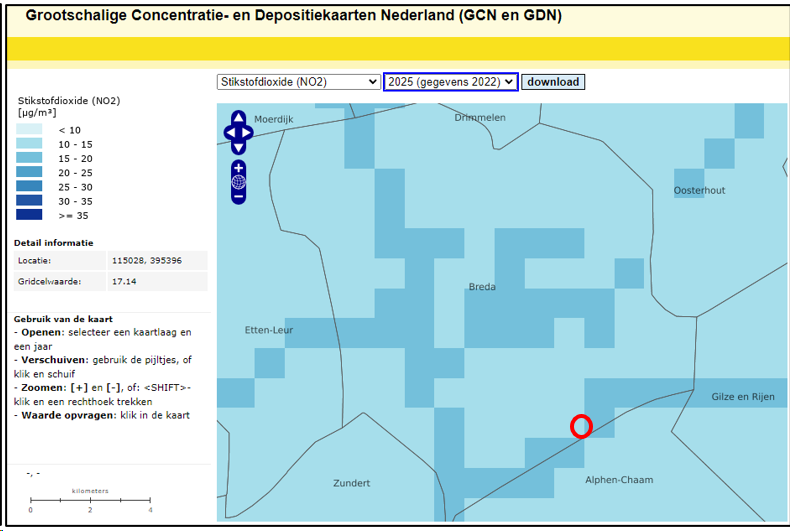Click the kilometers scale bar

[x=90, y=499]
